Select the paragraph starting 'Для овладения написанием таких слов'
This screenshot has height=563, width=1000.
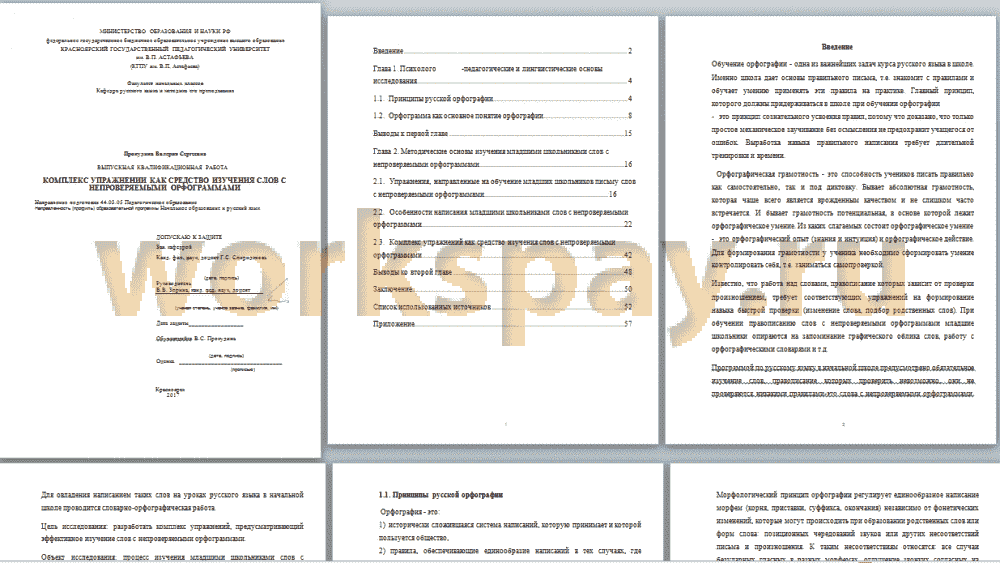(172, 501)
